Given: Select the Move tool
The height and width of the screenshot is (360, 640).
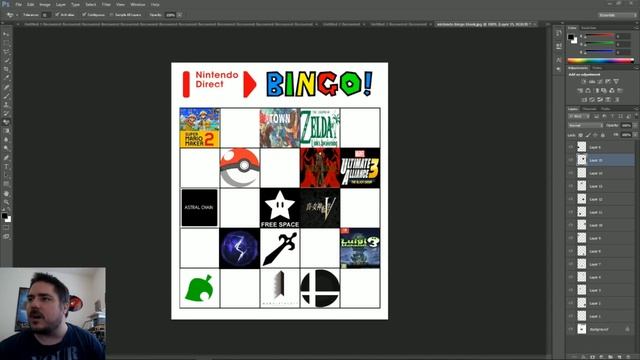Looking at the screenshot, I should point(6,34).
